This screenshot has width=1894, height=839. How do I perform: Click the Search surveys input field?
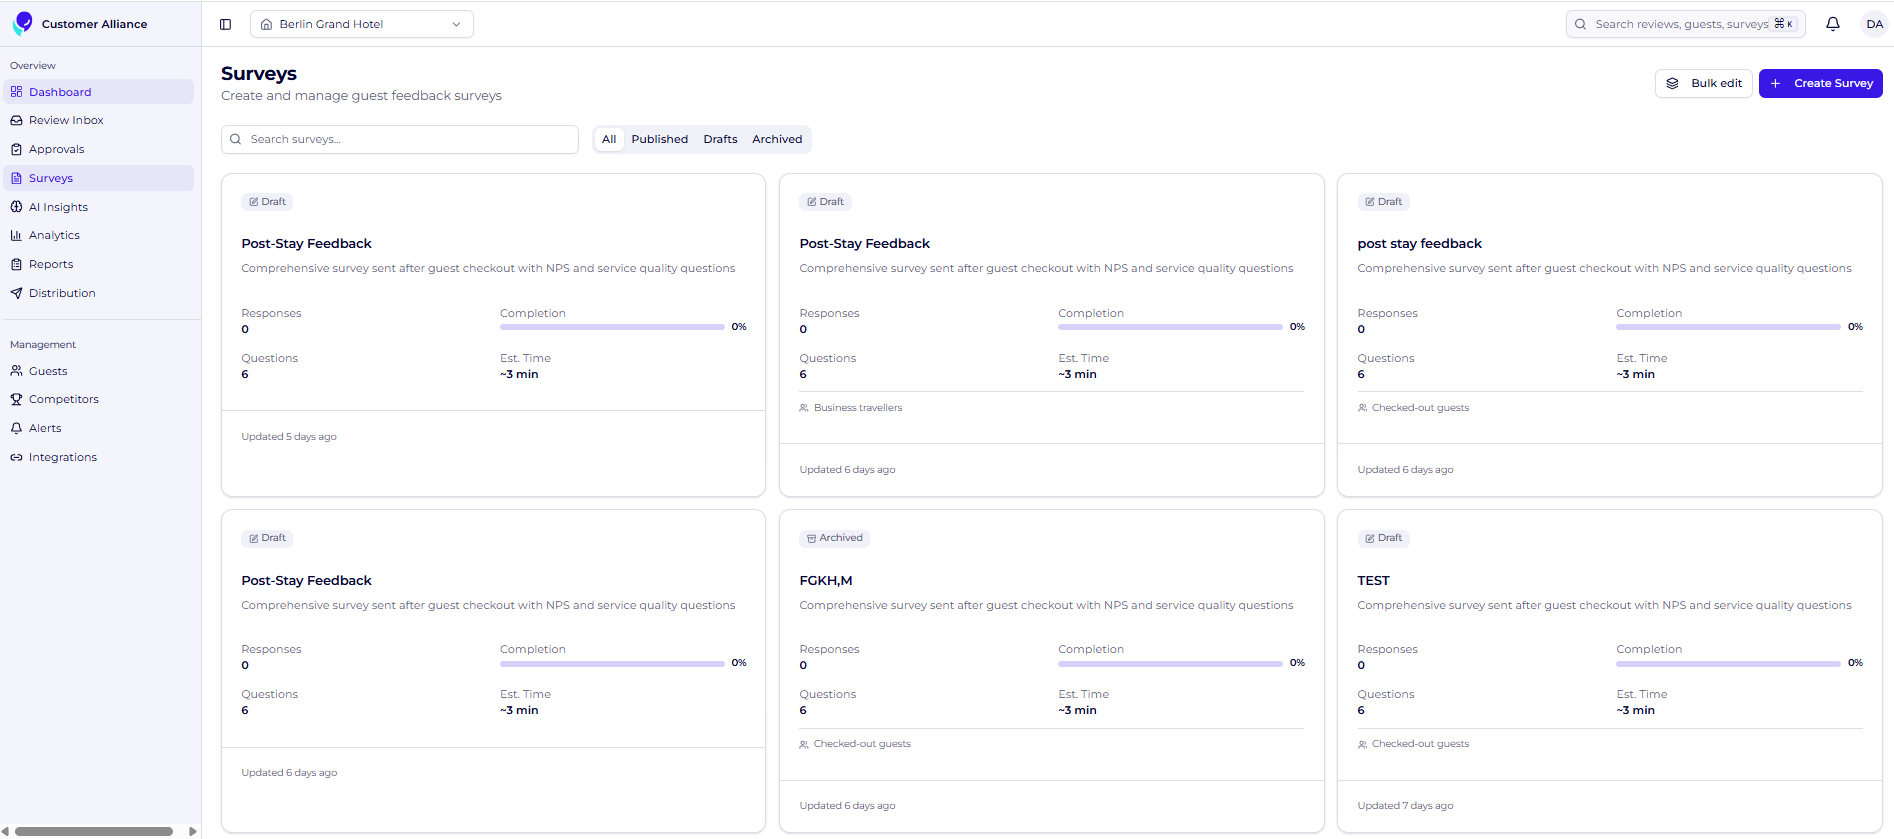pos(400,139)
